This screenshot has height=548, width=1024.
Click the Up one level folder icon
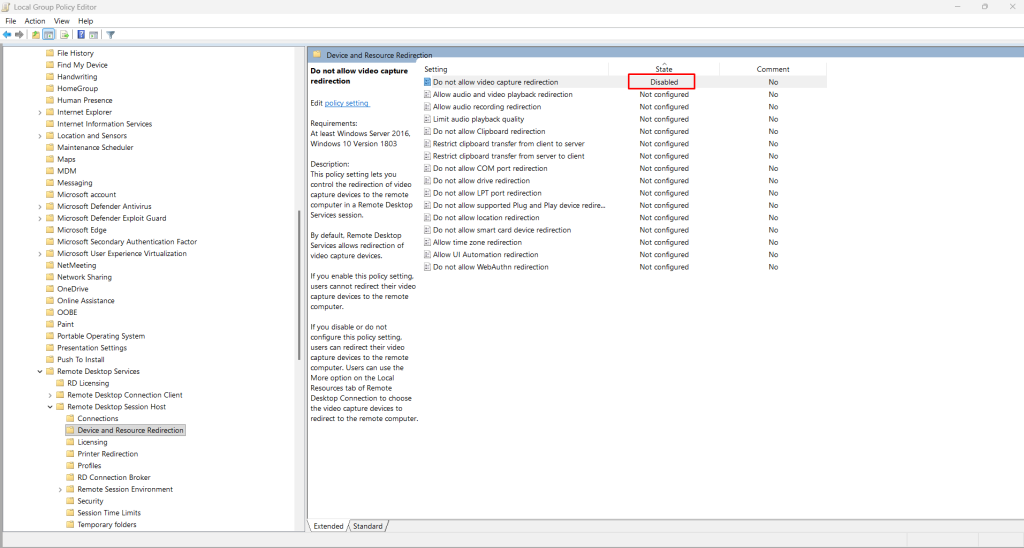coord(36,35)
